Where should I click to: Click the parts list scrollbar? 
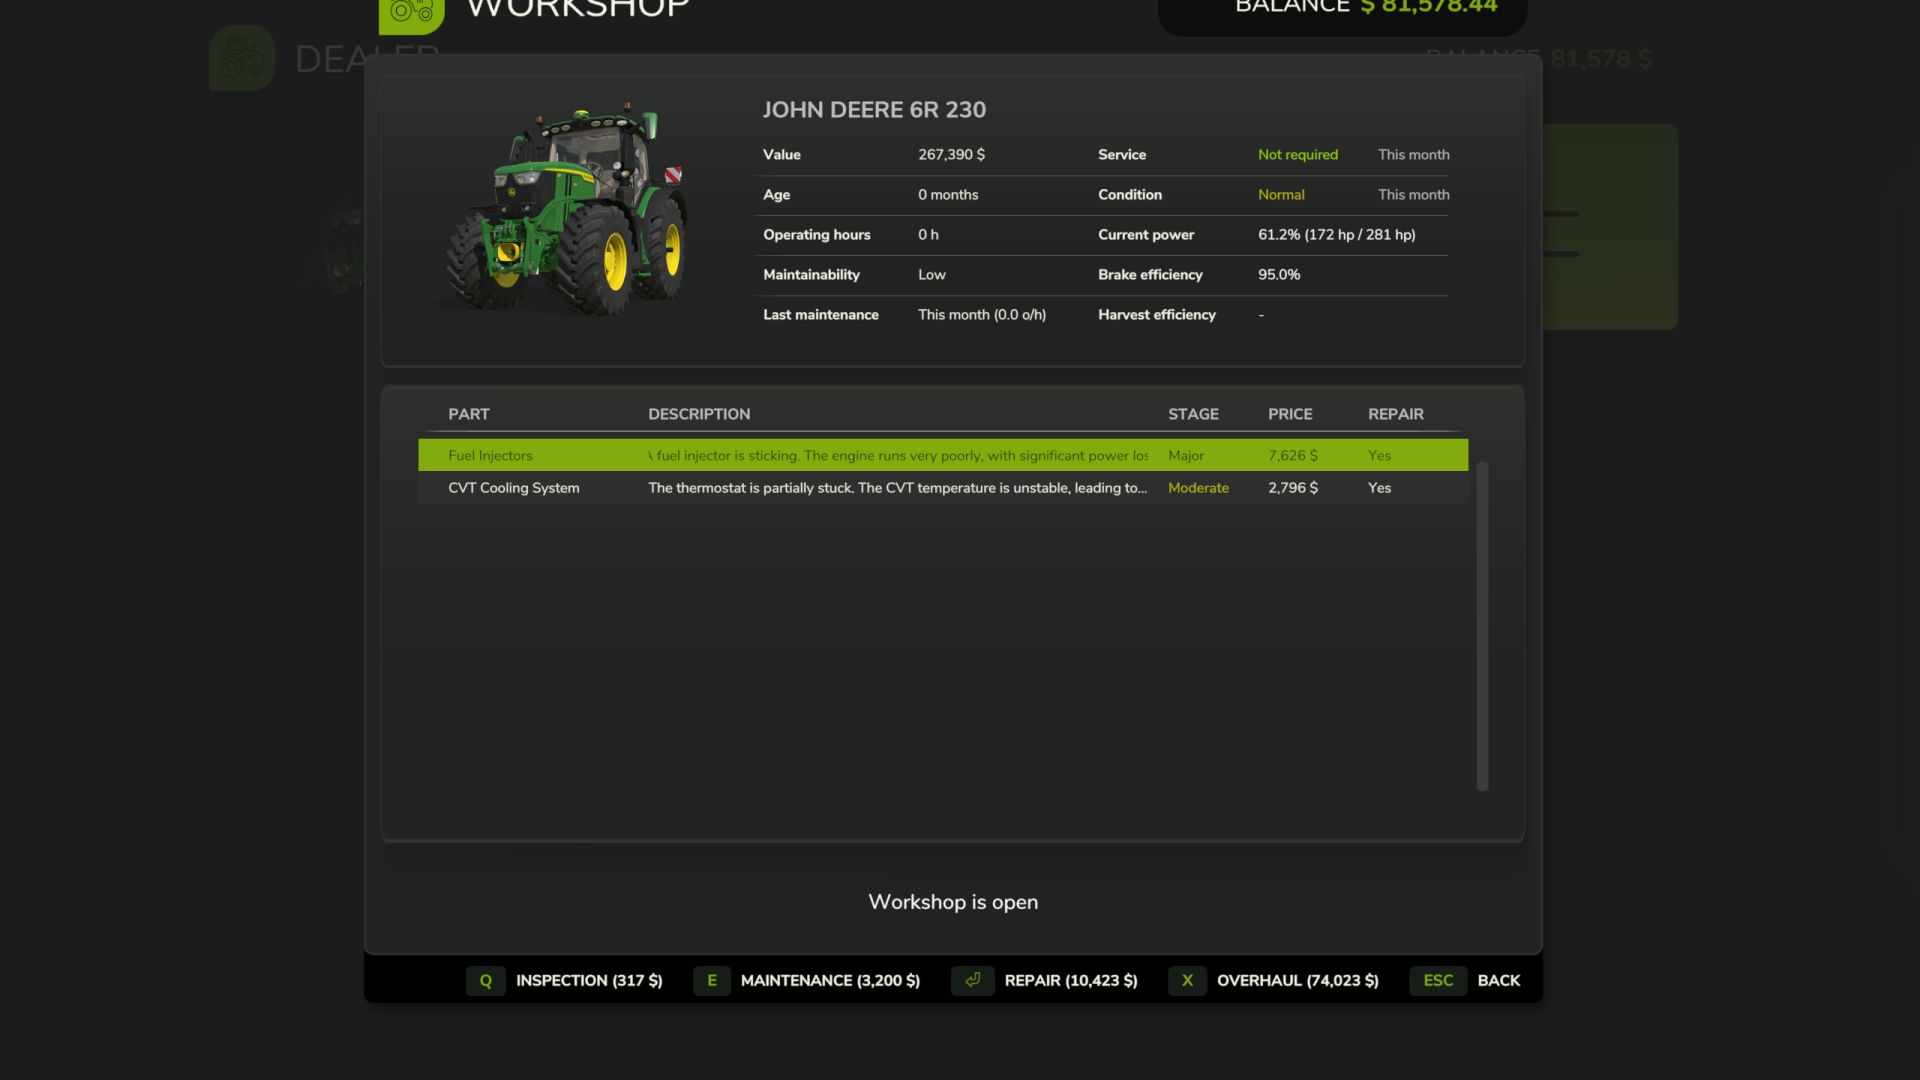1482,626
